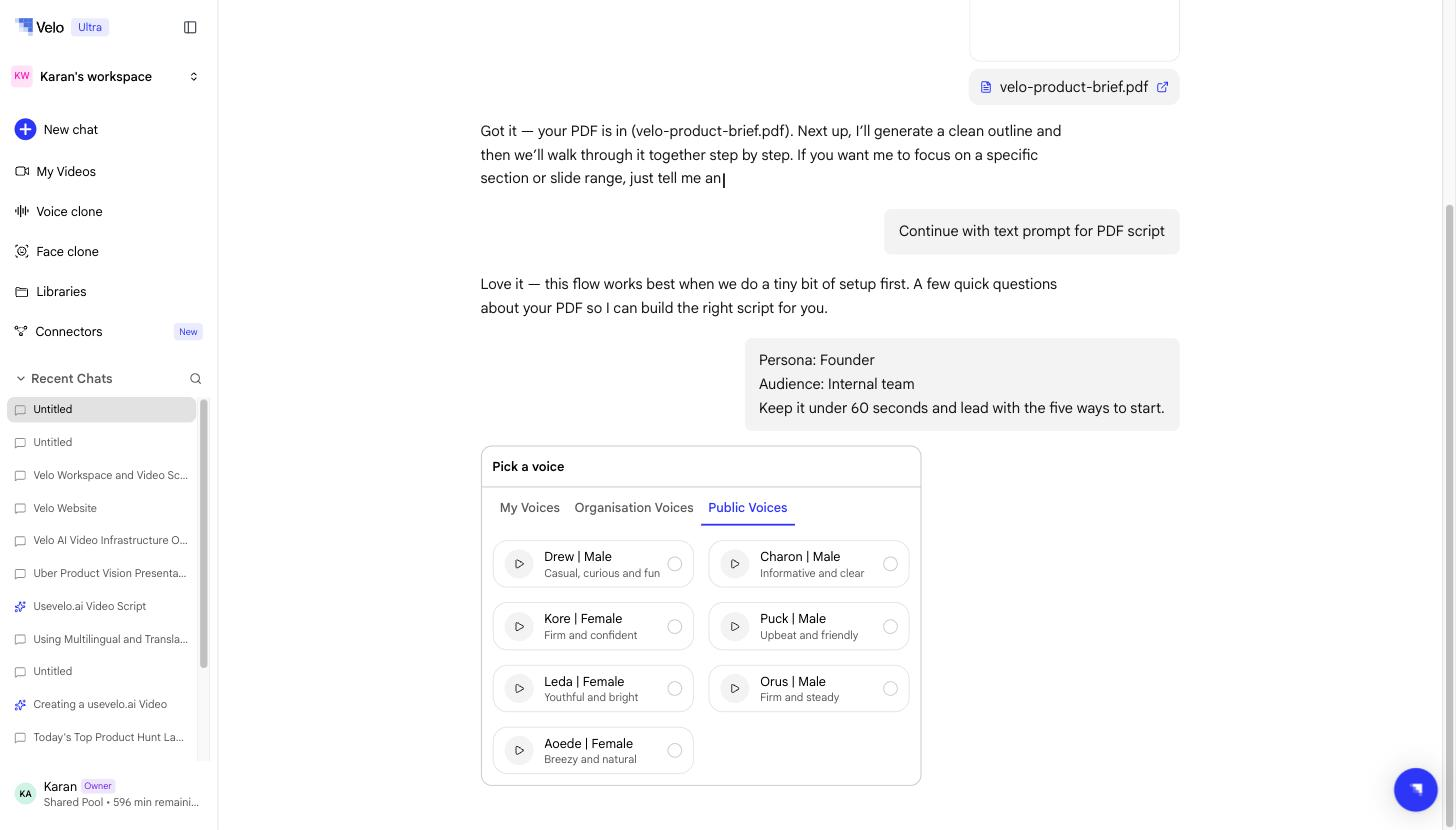Select the Puck Male voice radio button

coord(890,627)
